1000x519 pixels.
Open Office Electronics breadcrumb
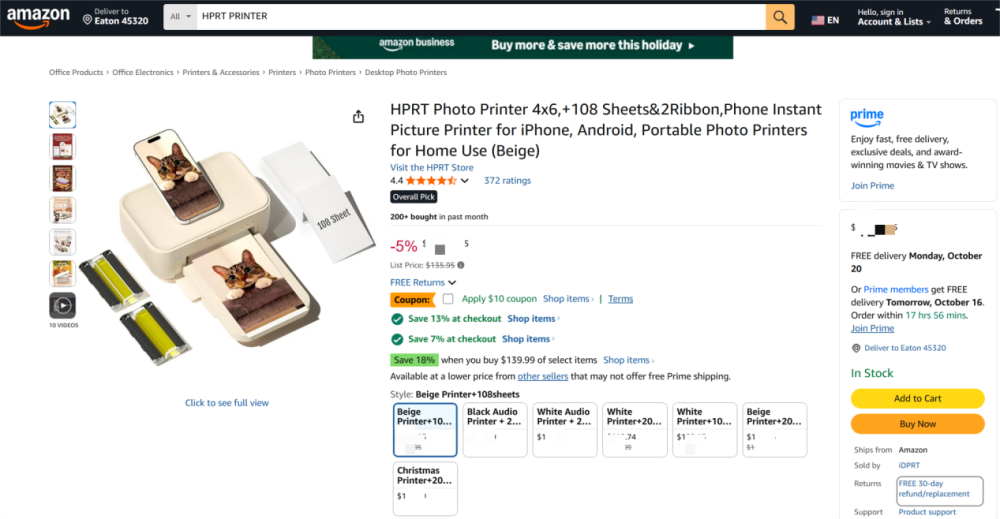pyautogui.click(x=143, y=73)
